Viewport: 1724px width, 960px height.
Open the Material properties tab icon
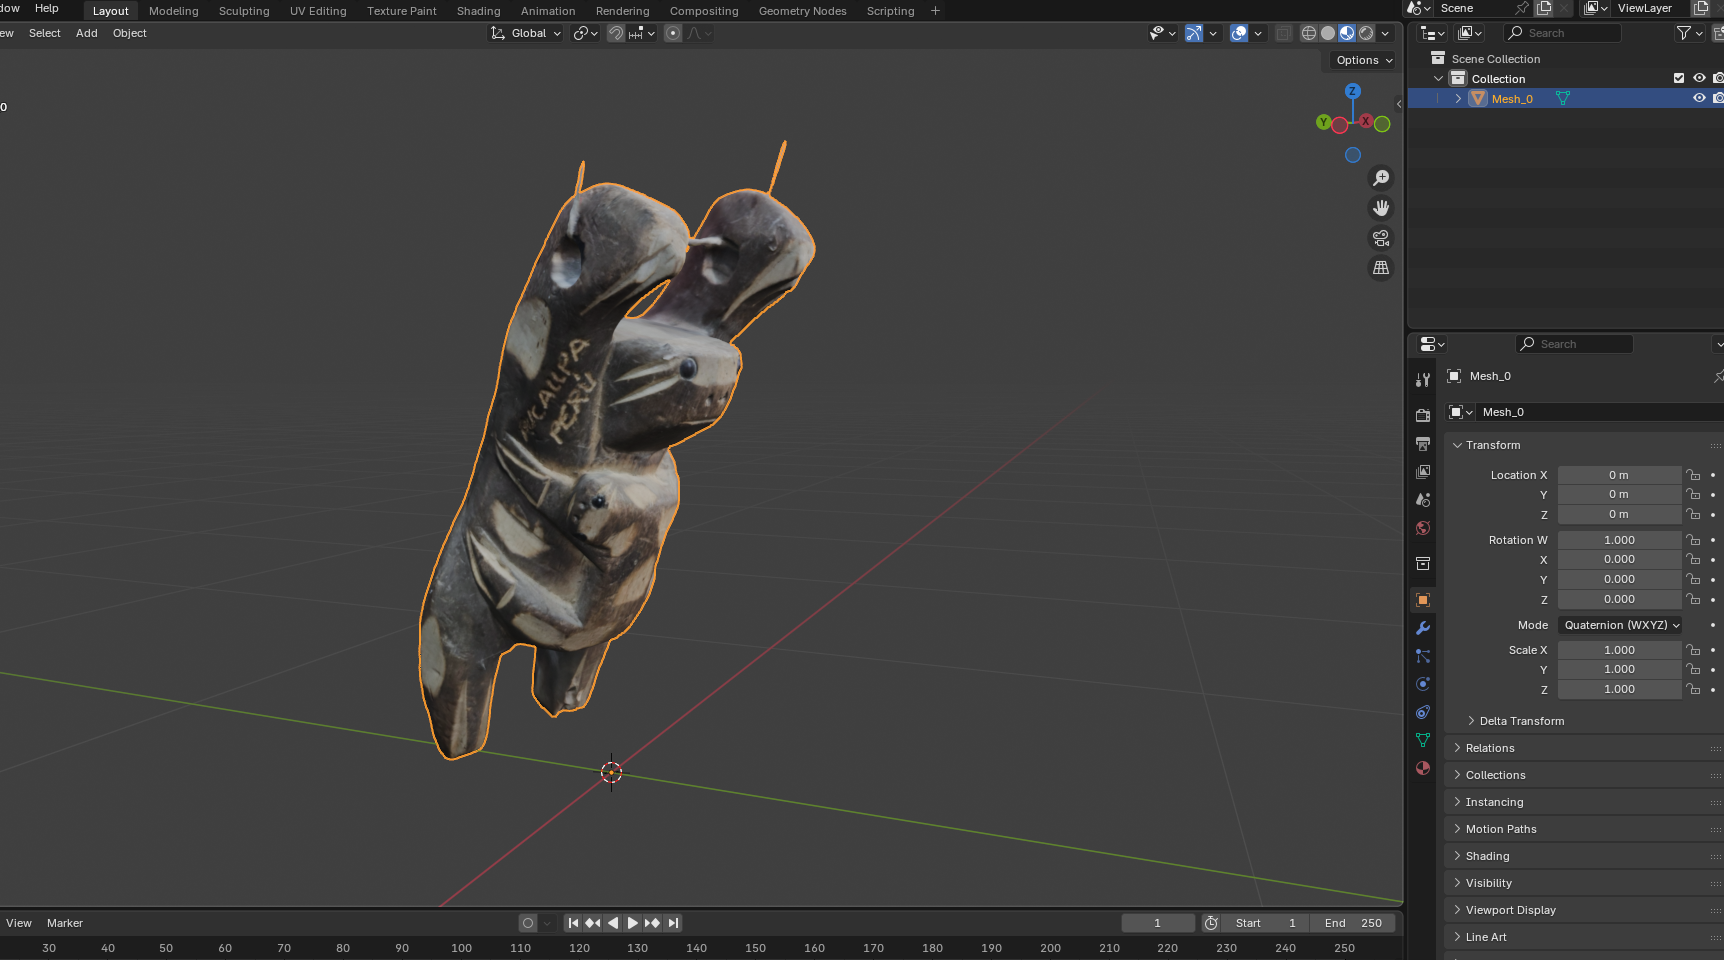(1423, 768)
